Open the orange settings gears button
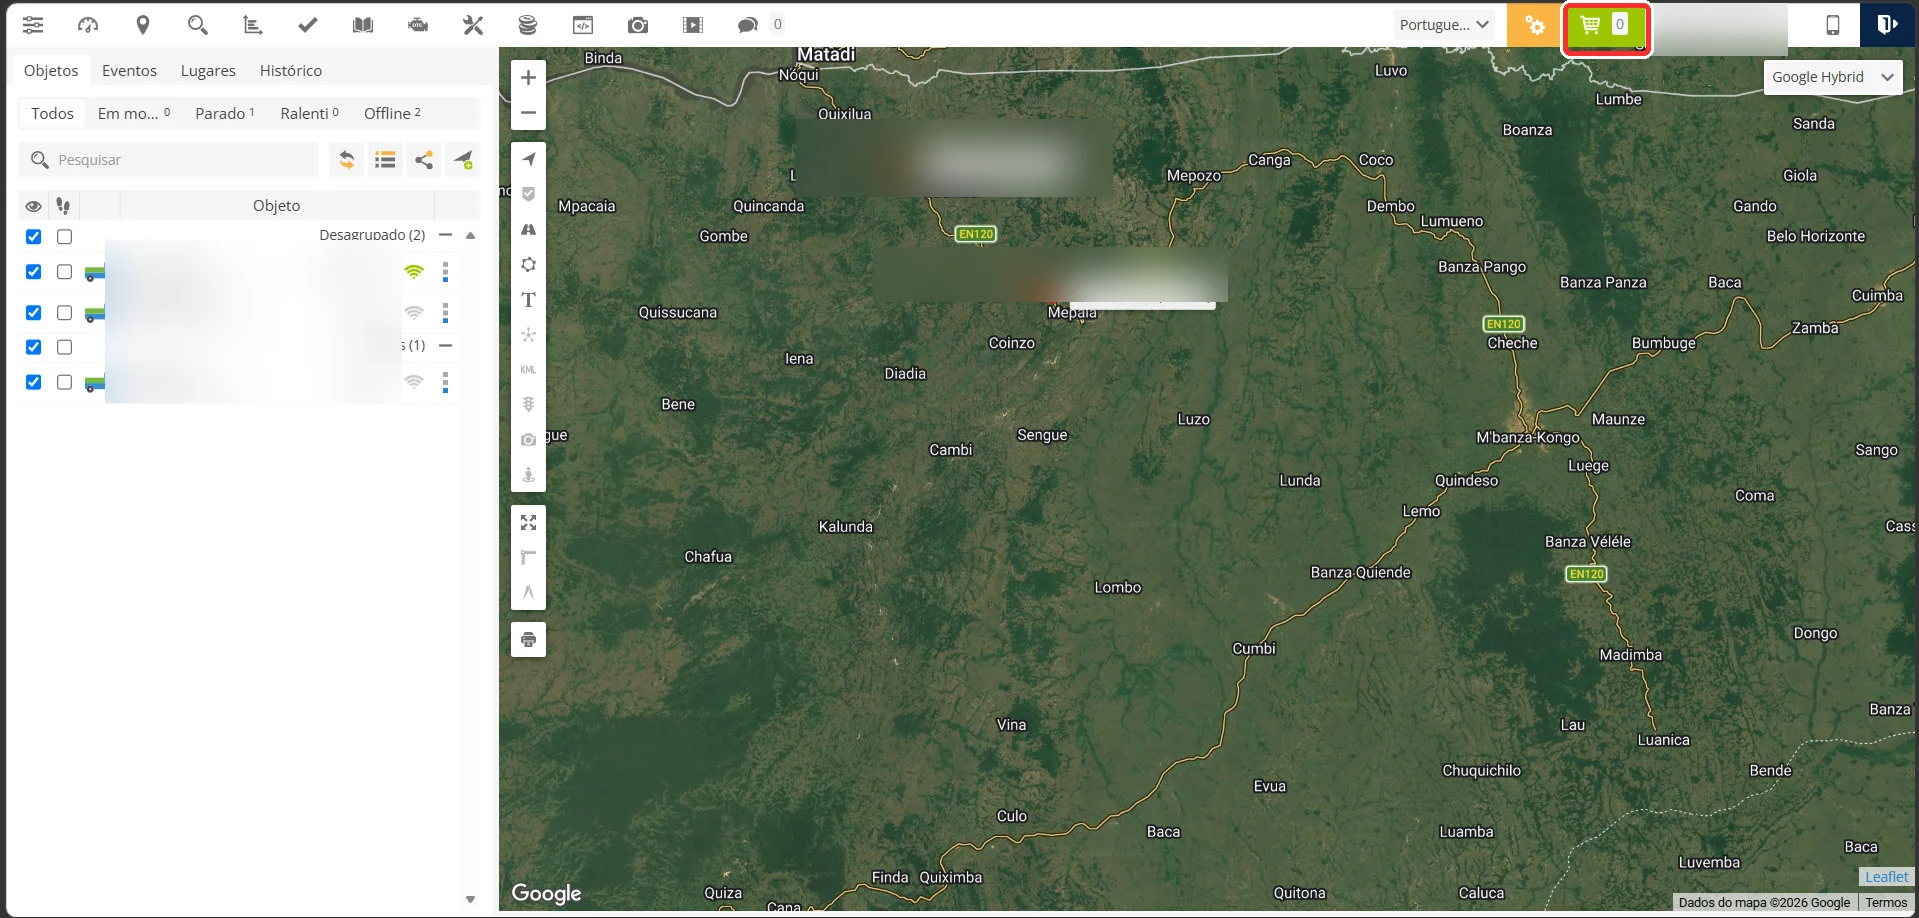The width and height of the screenshot is (1919, 918). (1534, 25)
